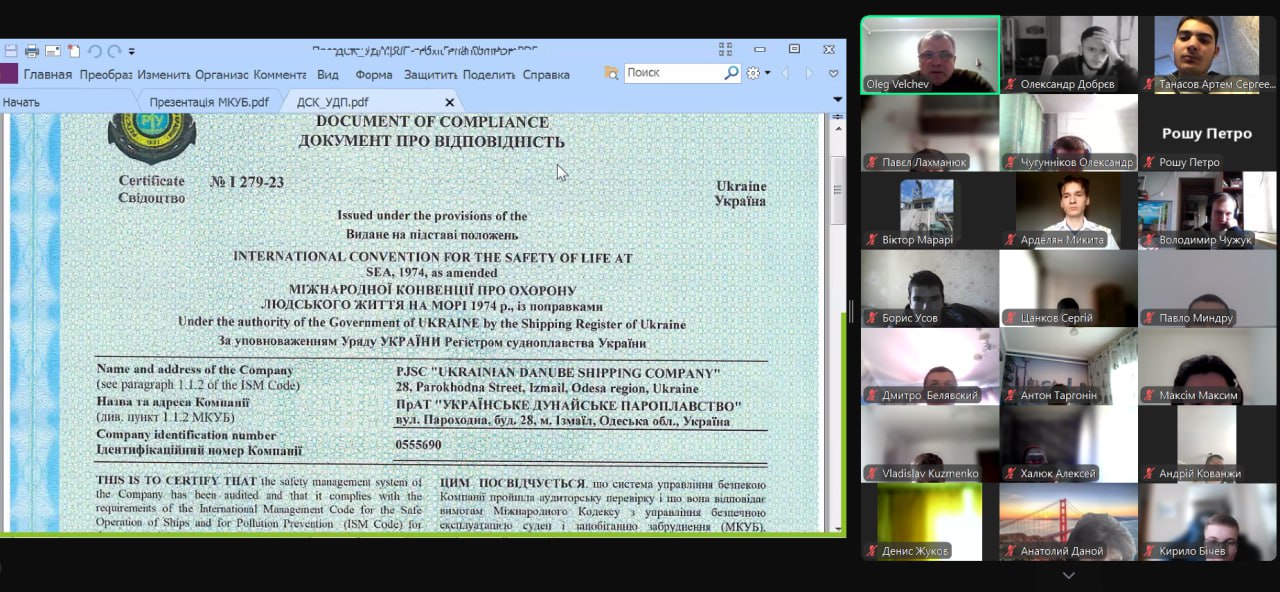This screenshot has width=1280, height=592.
Task: Select Чугунніков Олександр video tile
Action: [1069, 133]
